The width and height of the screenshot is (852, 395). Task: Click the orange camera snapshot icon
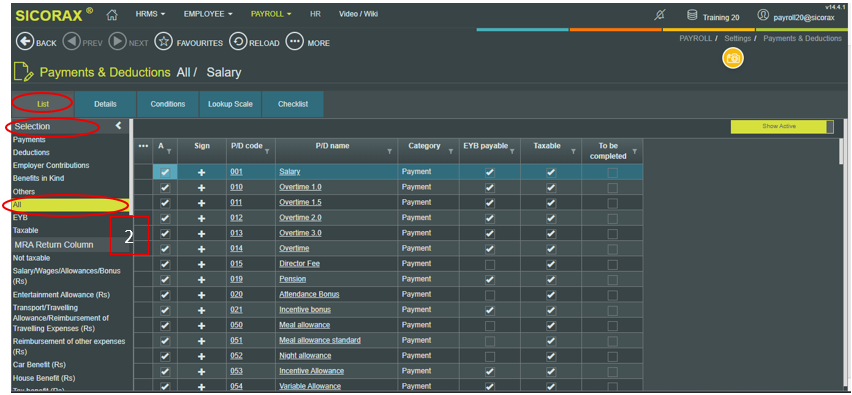(733, 58)
